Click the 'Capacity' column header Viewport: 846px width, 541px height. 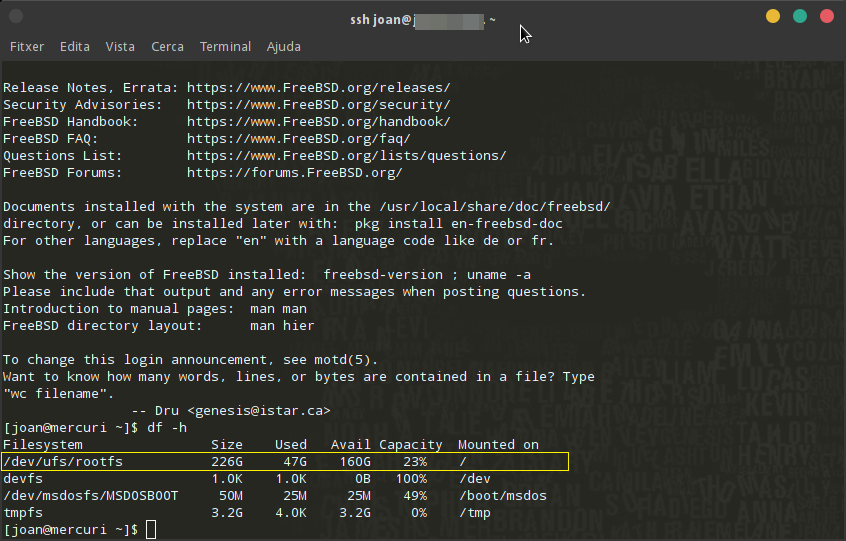tap(410, 445)
